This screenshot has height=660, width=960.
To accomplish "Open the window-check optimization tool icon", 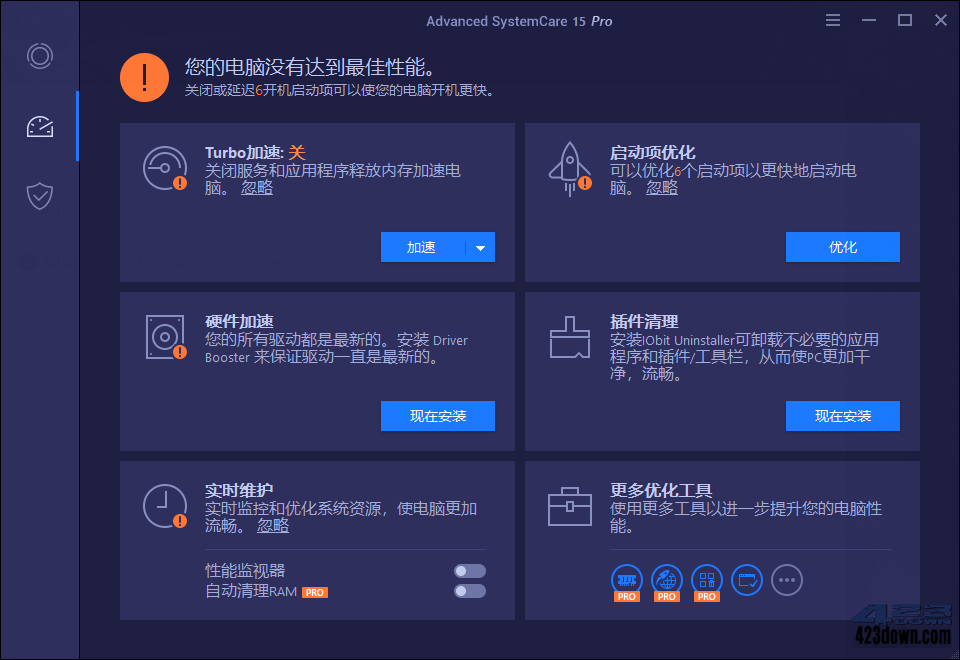I will [x=747, y=580].
